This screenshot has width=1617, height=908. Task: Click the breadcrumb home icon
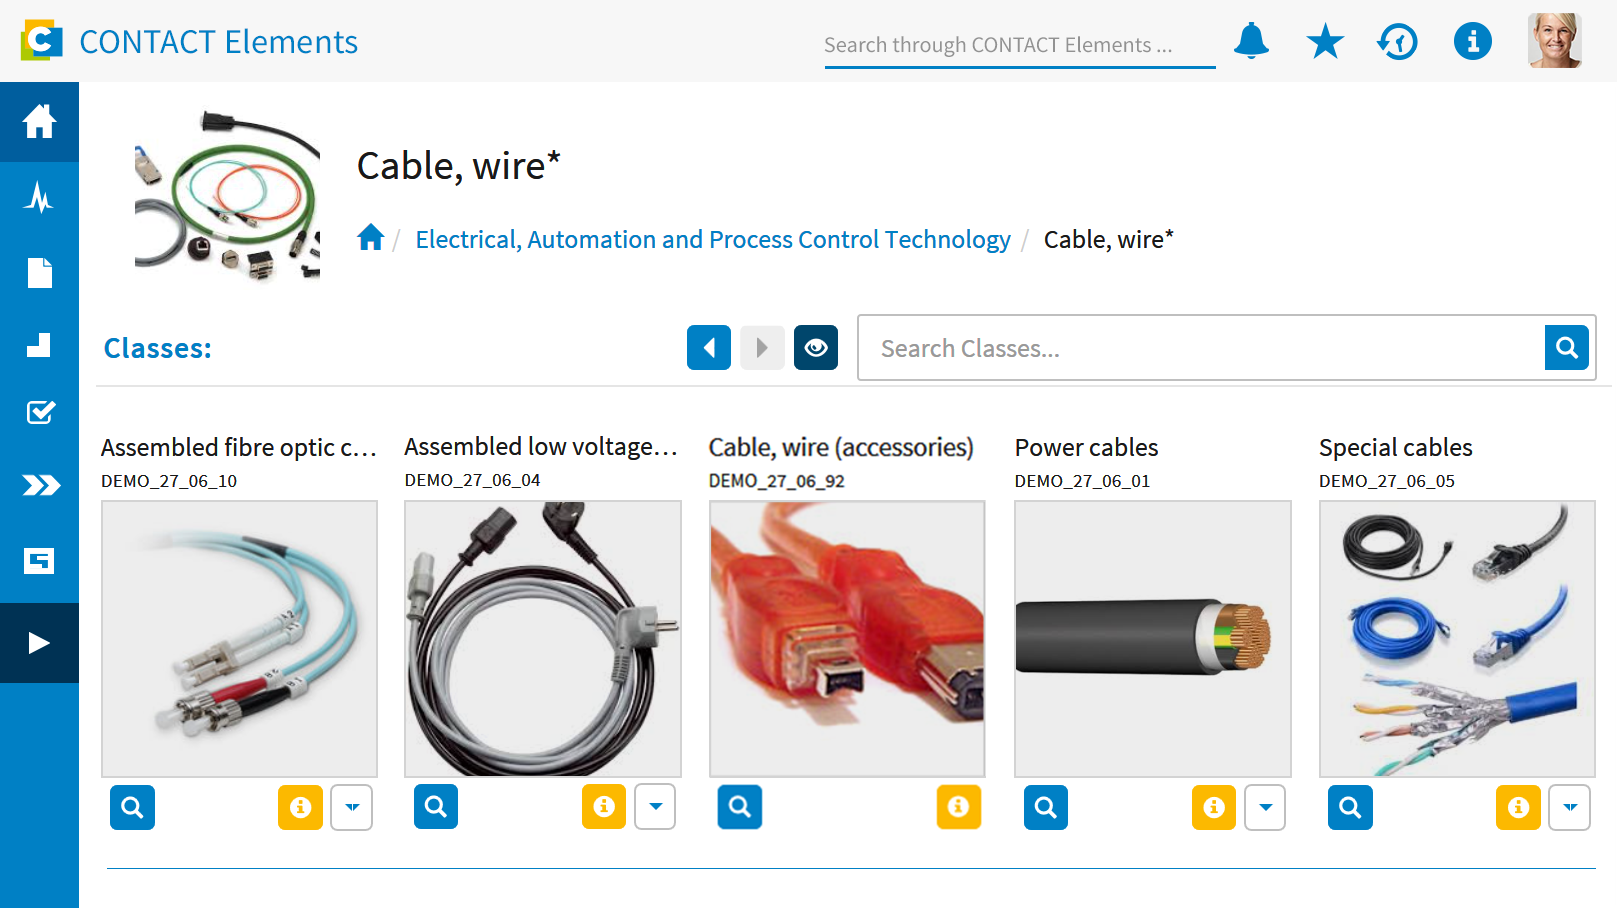371,238
